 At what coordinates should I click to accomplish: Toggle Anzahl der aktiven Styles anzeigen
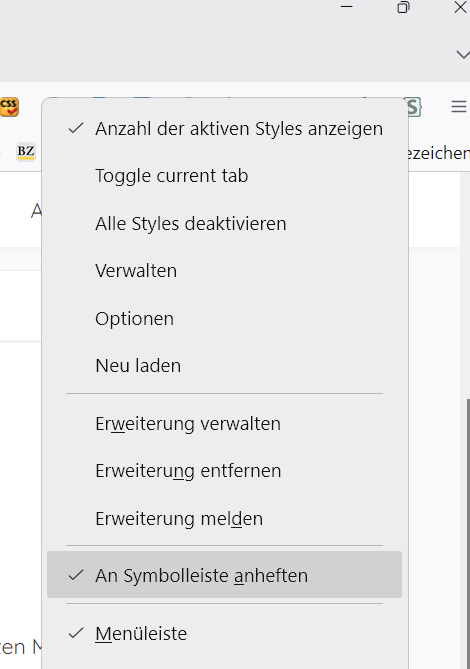pos(224,128)
